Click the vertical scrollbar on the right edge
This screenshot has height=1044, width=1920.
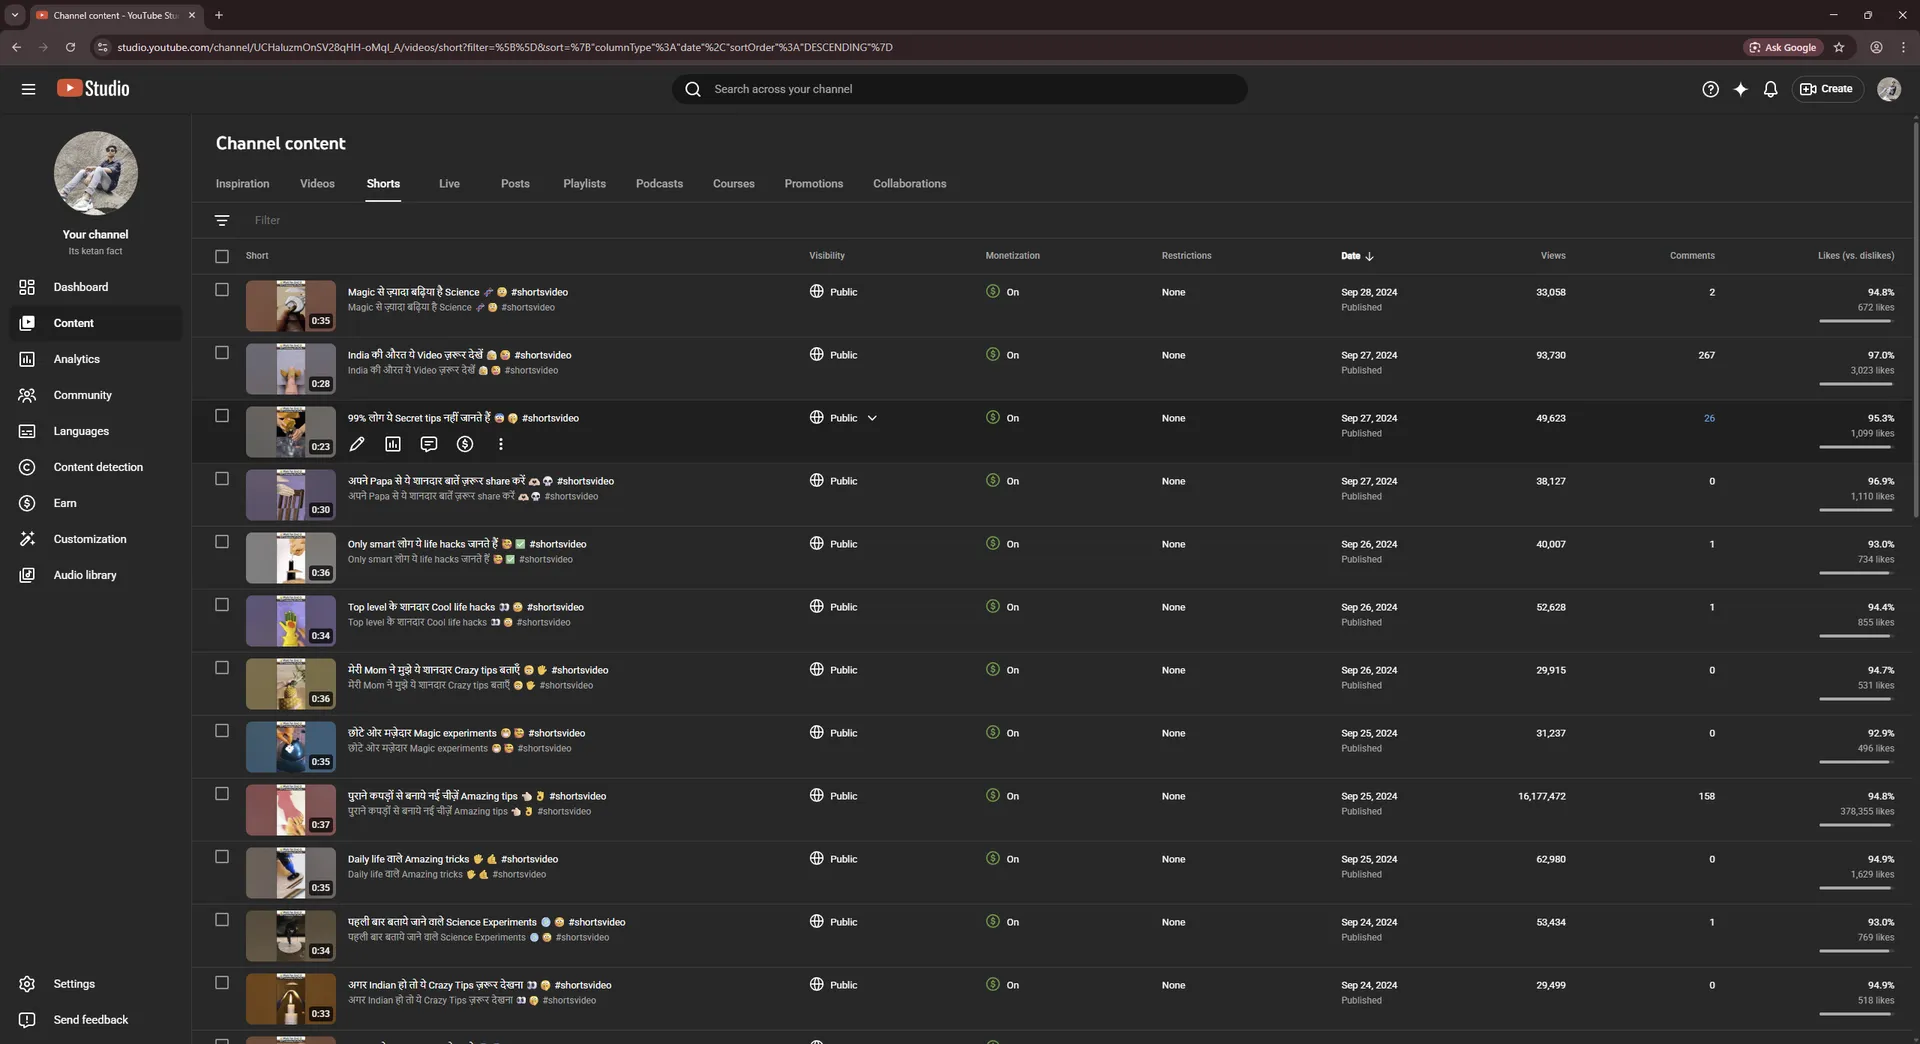(1915, 320)
